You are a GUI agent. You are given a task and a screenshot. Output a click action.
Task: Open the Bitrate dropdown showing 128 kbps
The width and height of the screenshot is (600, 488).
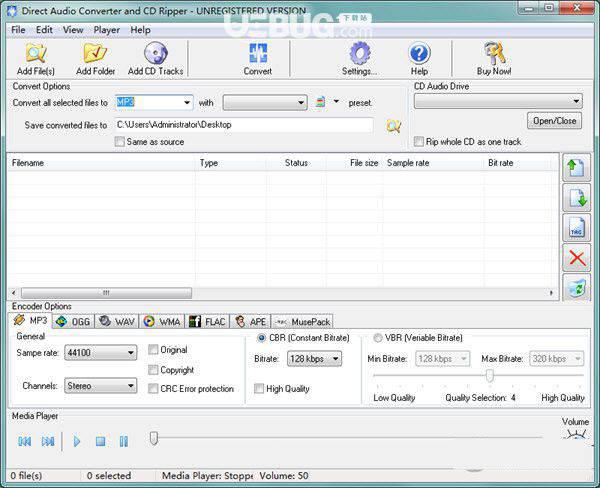[314, 359]
